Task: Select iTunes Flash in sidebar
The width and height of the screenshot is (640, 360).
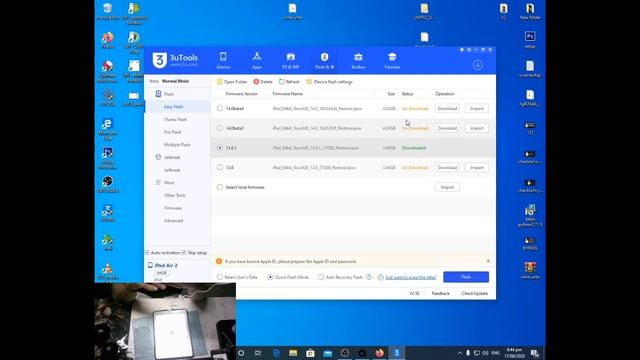Action: 176,119
